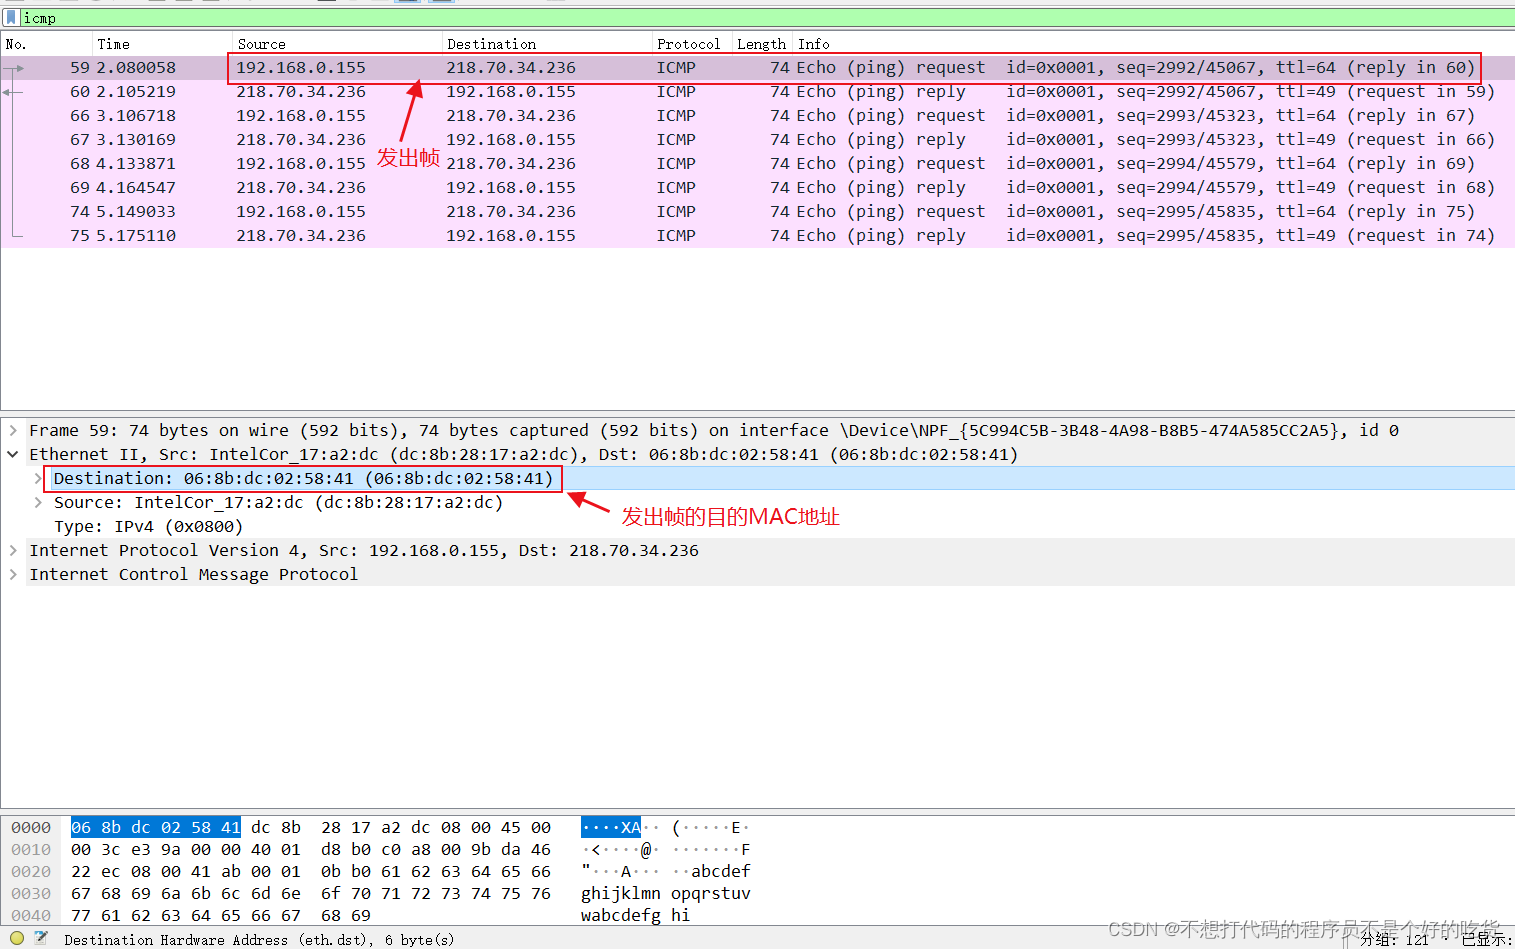The height and width of the screenshot is (949, 1515).
Task: Click hex dump offset row 0030
Action: tap(31, 893)
